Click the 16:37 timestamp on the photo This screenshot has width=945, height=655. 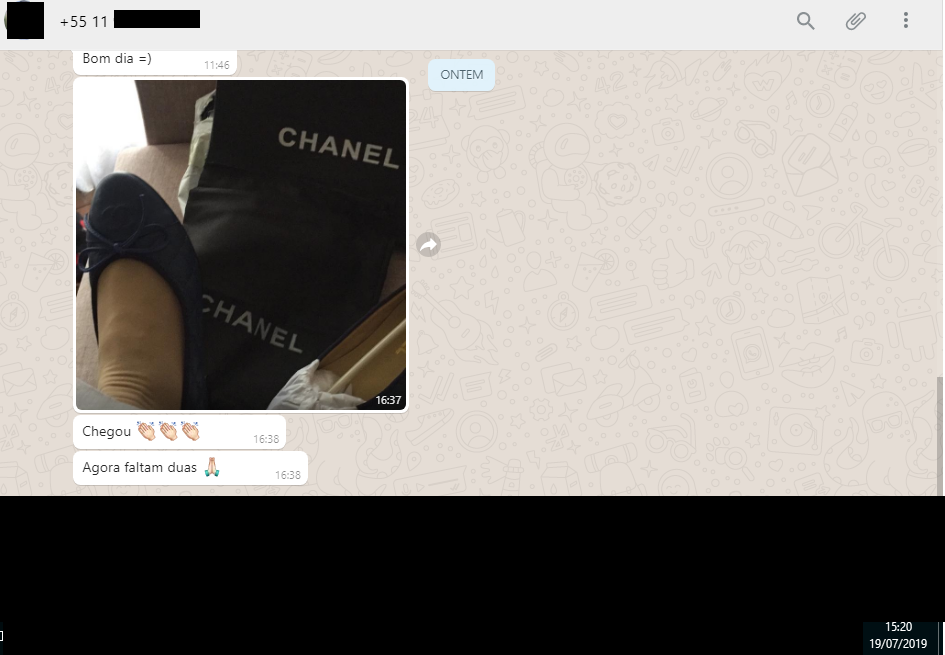388,400
